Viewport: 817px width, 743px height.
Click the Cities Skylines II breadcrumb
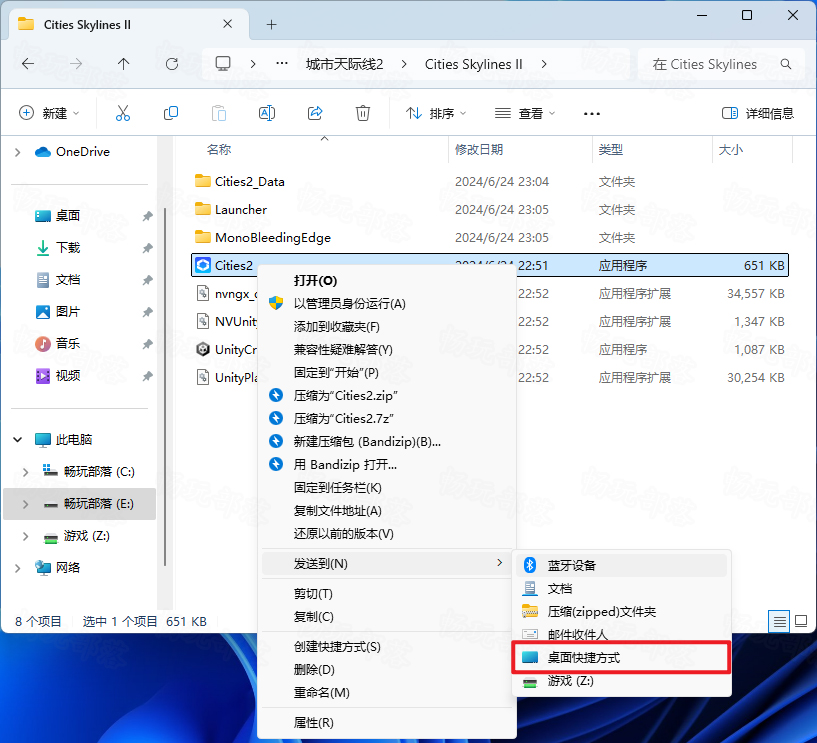coord(474,64)
